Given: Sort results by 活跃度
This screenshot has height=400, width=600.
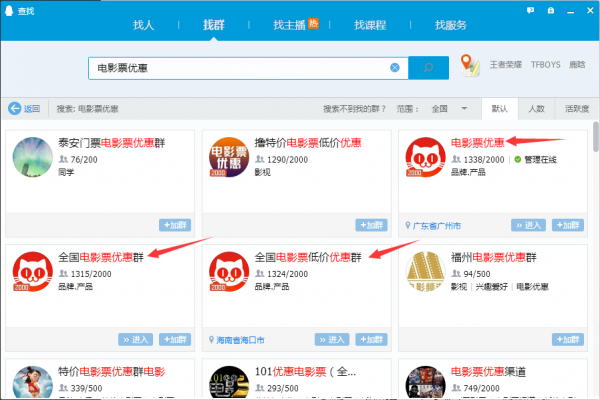Looking at the screenshot, I should [x=577, y=109].
